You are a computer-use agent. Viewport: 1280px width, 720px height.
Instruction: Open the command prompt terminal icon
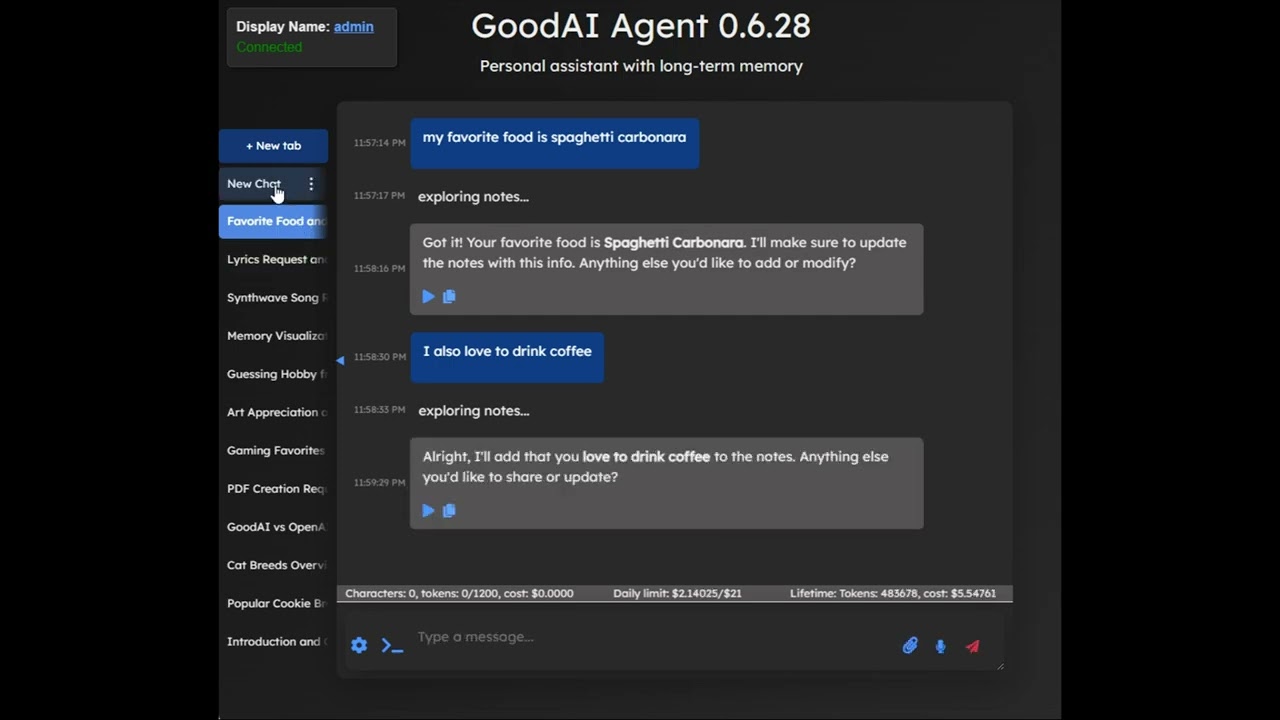coord(392,646)
